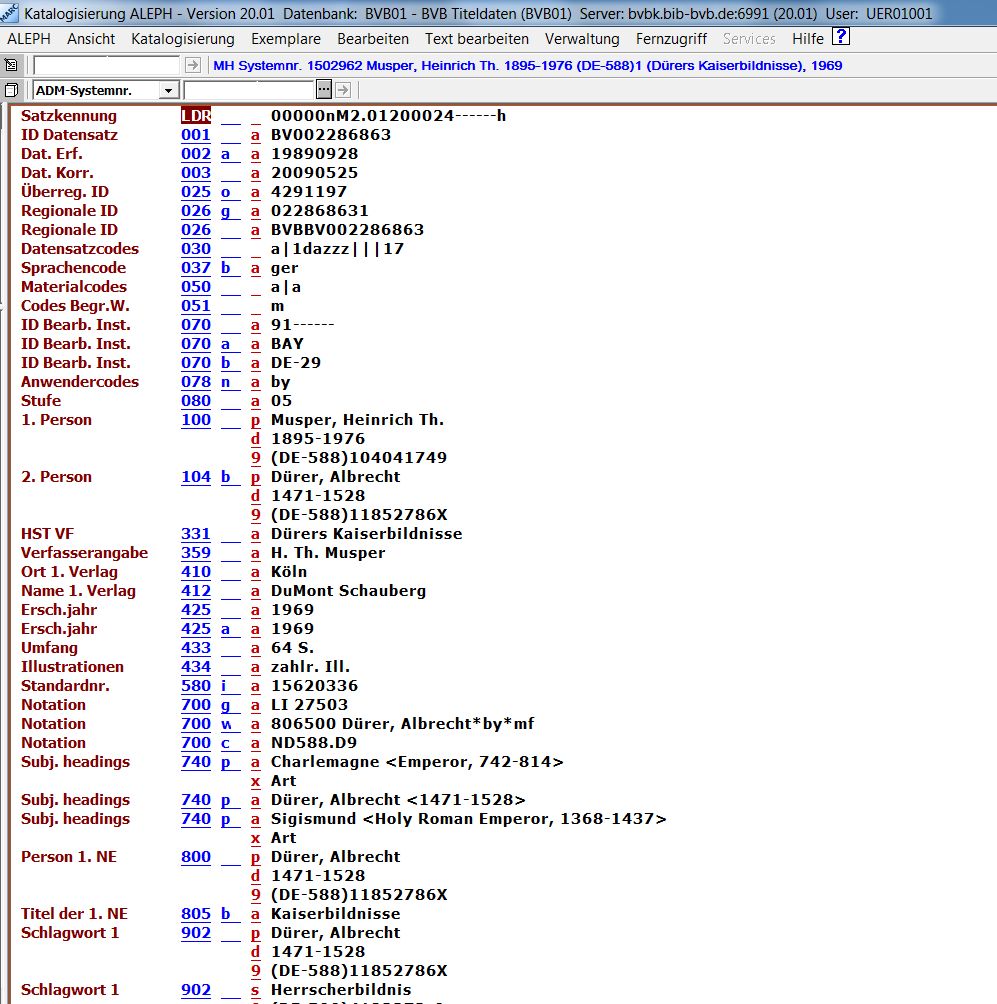
Task: Click into the top record search field
Action: coord(107,65)
